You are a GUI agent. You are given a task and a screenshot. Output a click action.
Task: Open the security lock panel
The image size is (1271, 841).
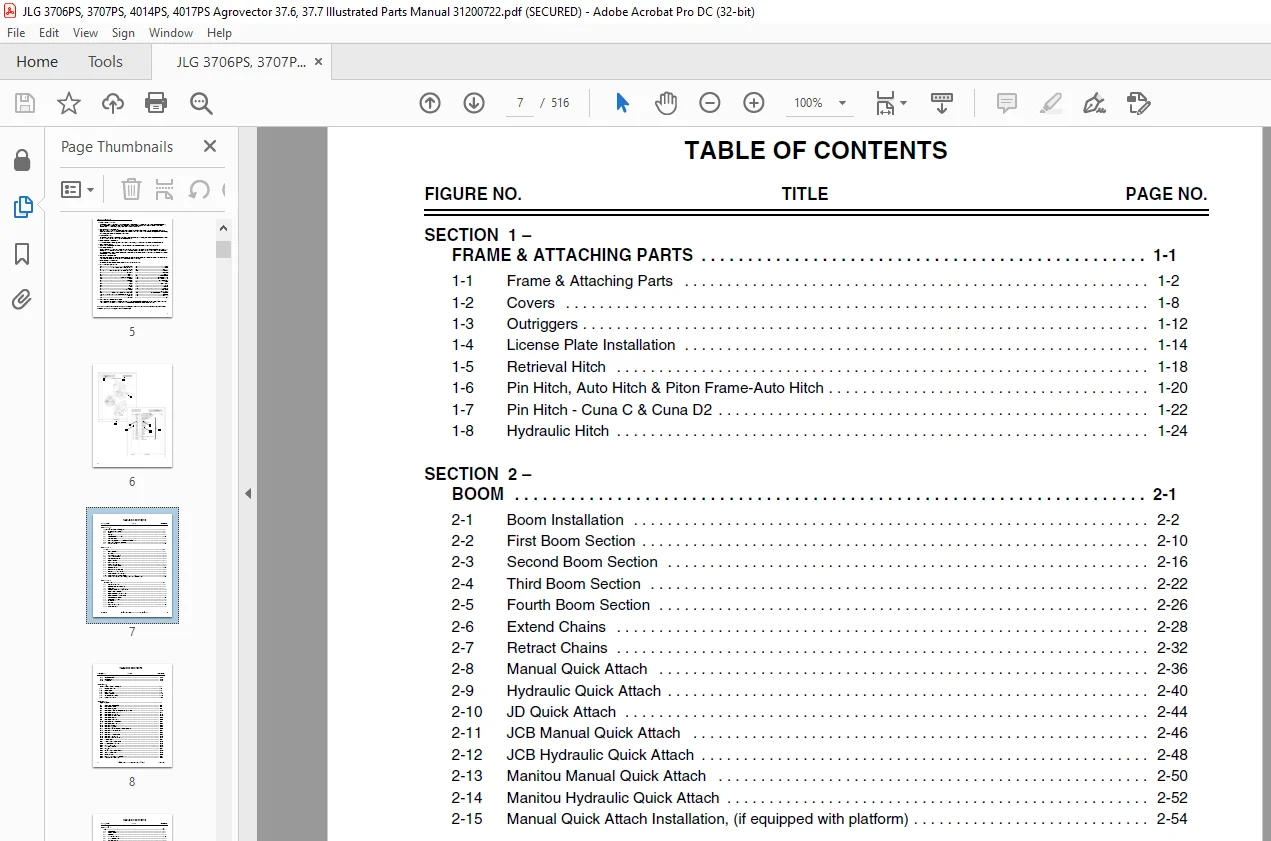coord(22,160)
